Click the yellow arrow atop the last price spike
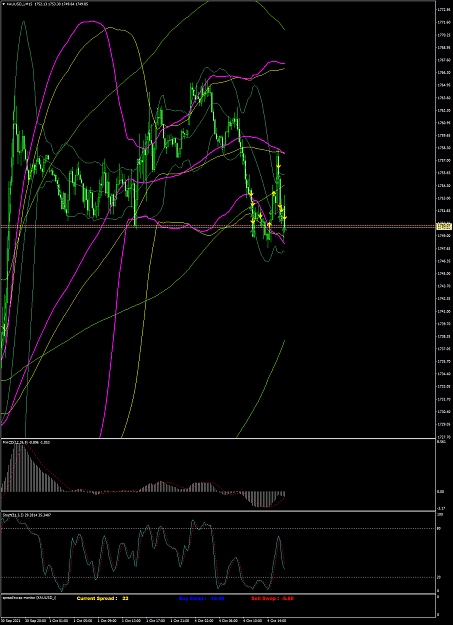 (278, 166)
